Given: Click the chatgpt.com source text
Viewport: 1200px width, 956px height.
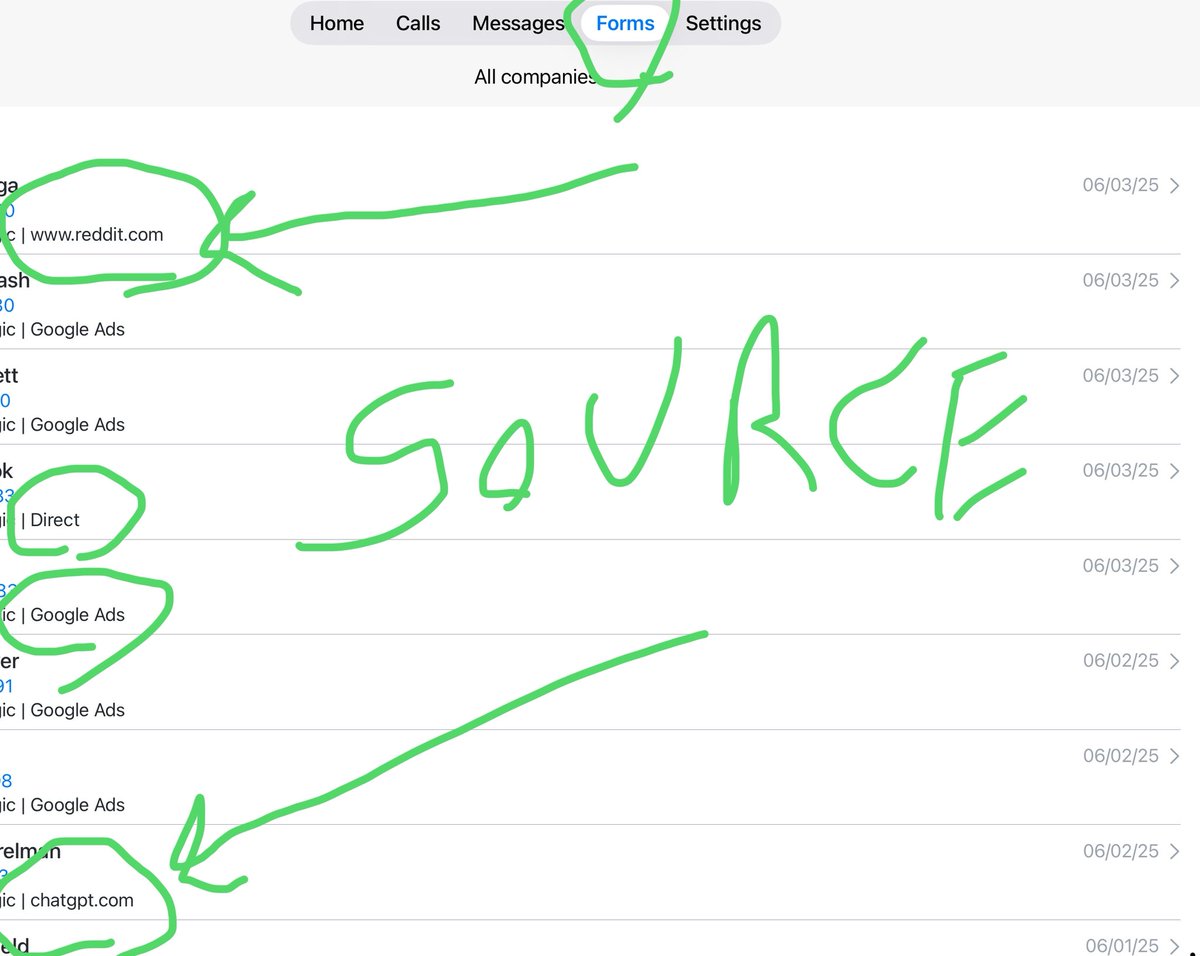Looking at the screenshot, I should [x=82, y=900].
